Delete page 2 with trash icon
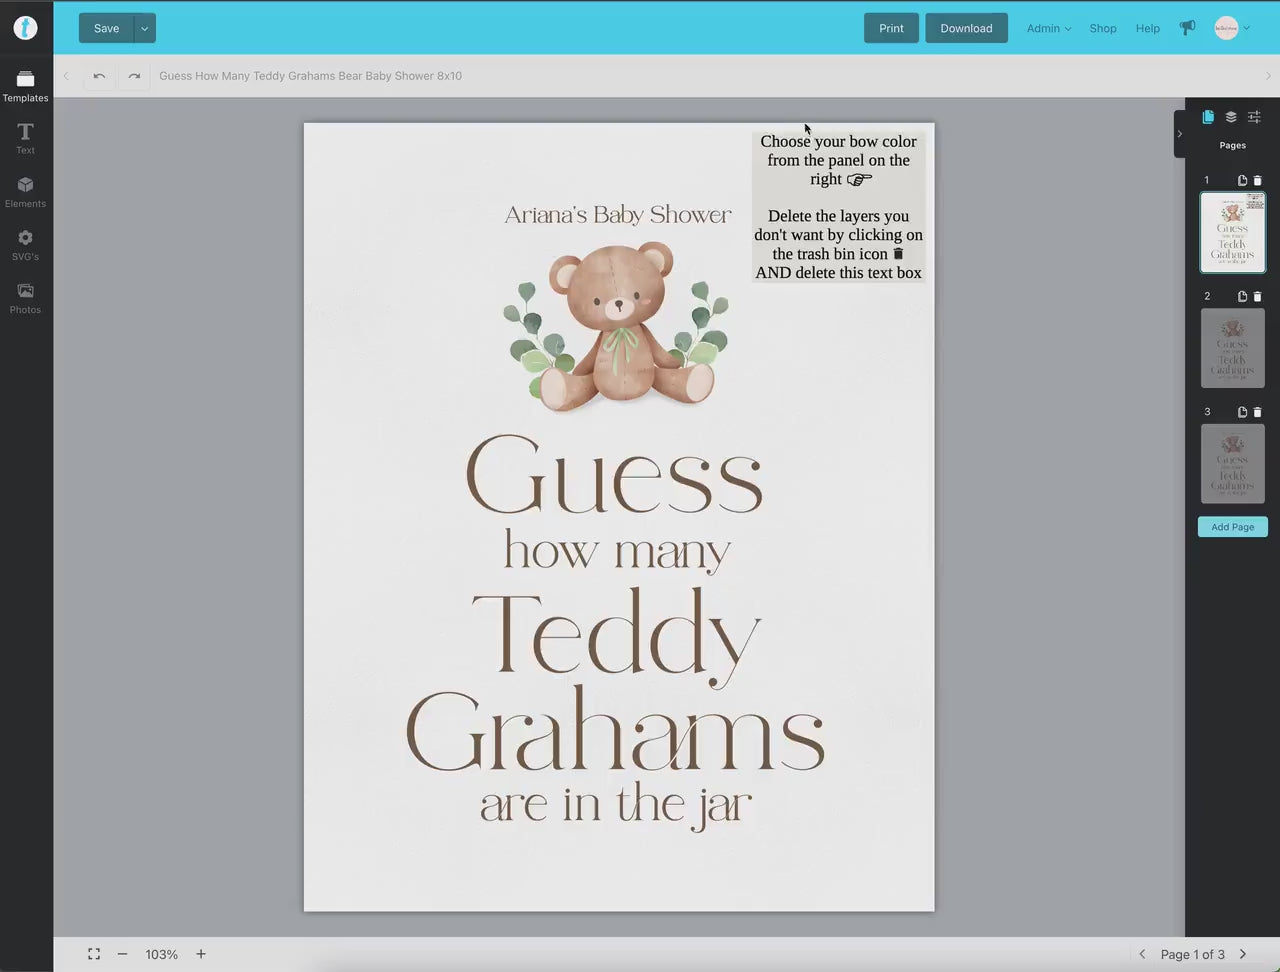 (x=1257, y=297)
